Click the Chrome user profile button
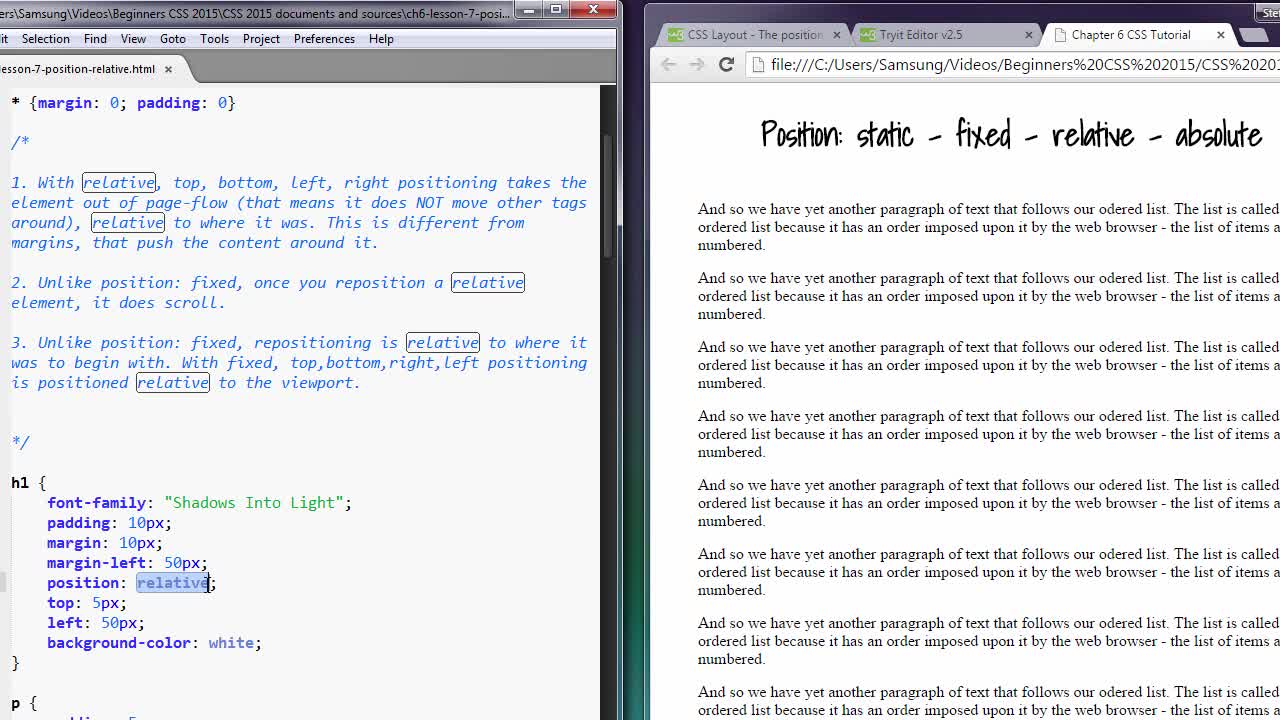This screenshot has width=1280, height=720. coord(1270,12)
